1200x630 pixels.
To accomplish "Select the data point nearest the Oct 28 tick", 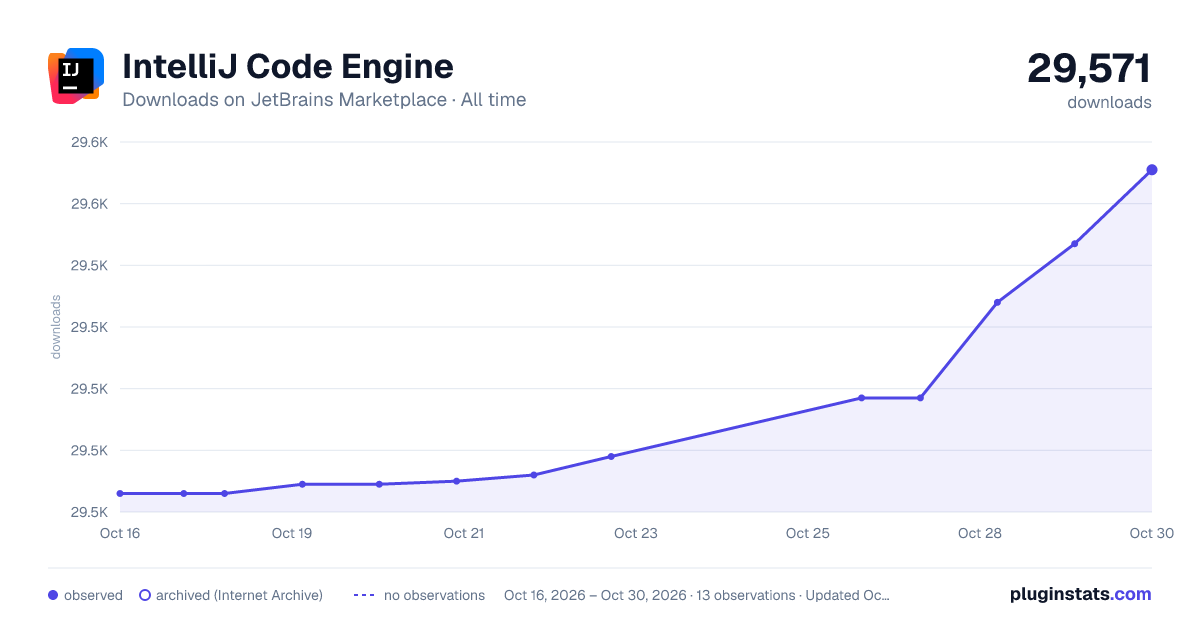I will 997,302.
